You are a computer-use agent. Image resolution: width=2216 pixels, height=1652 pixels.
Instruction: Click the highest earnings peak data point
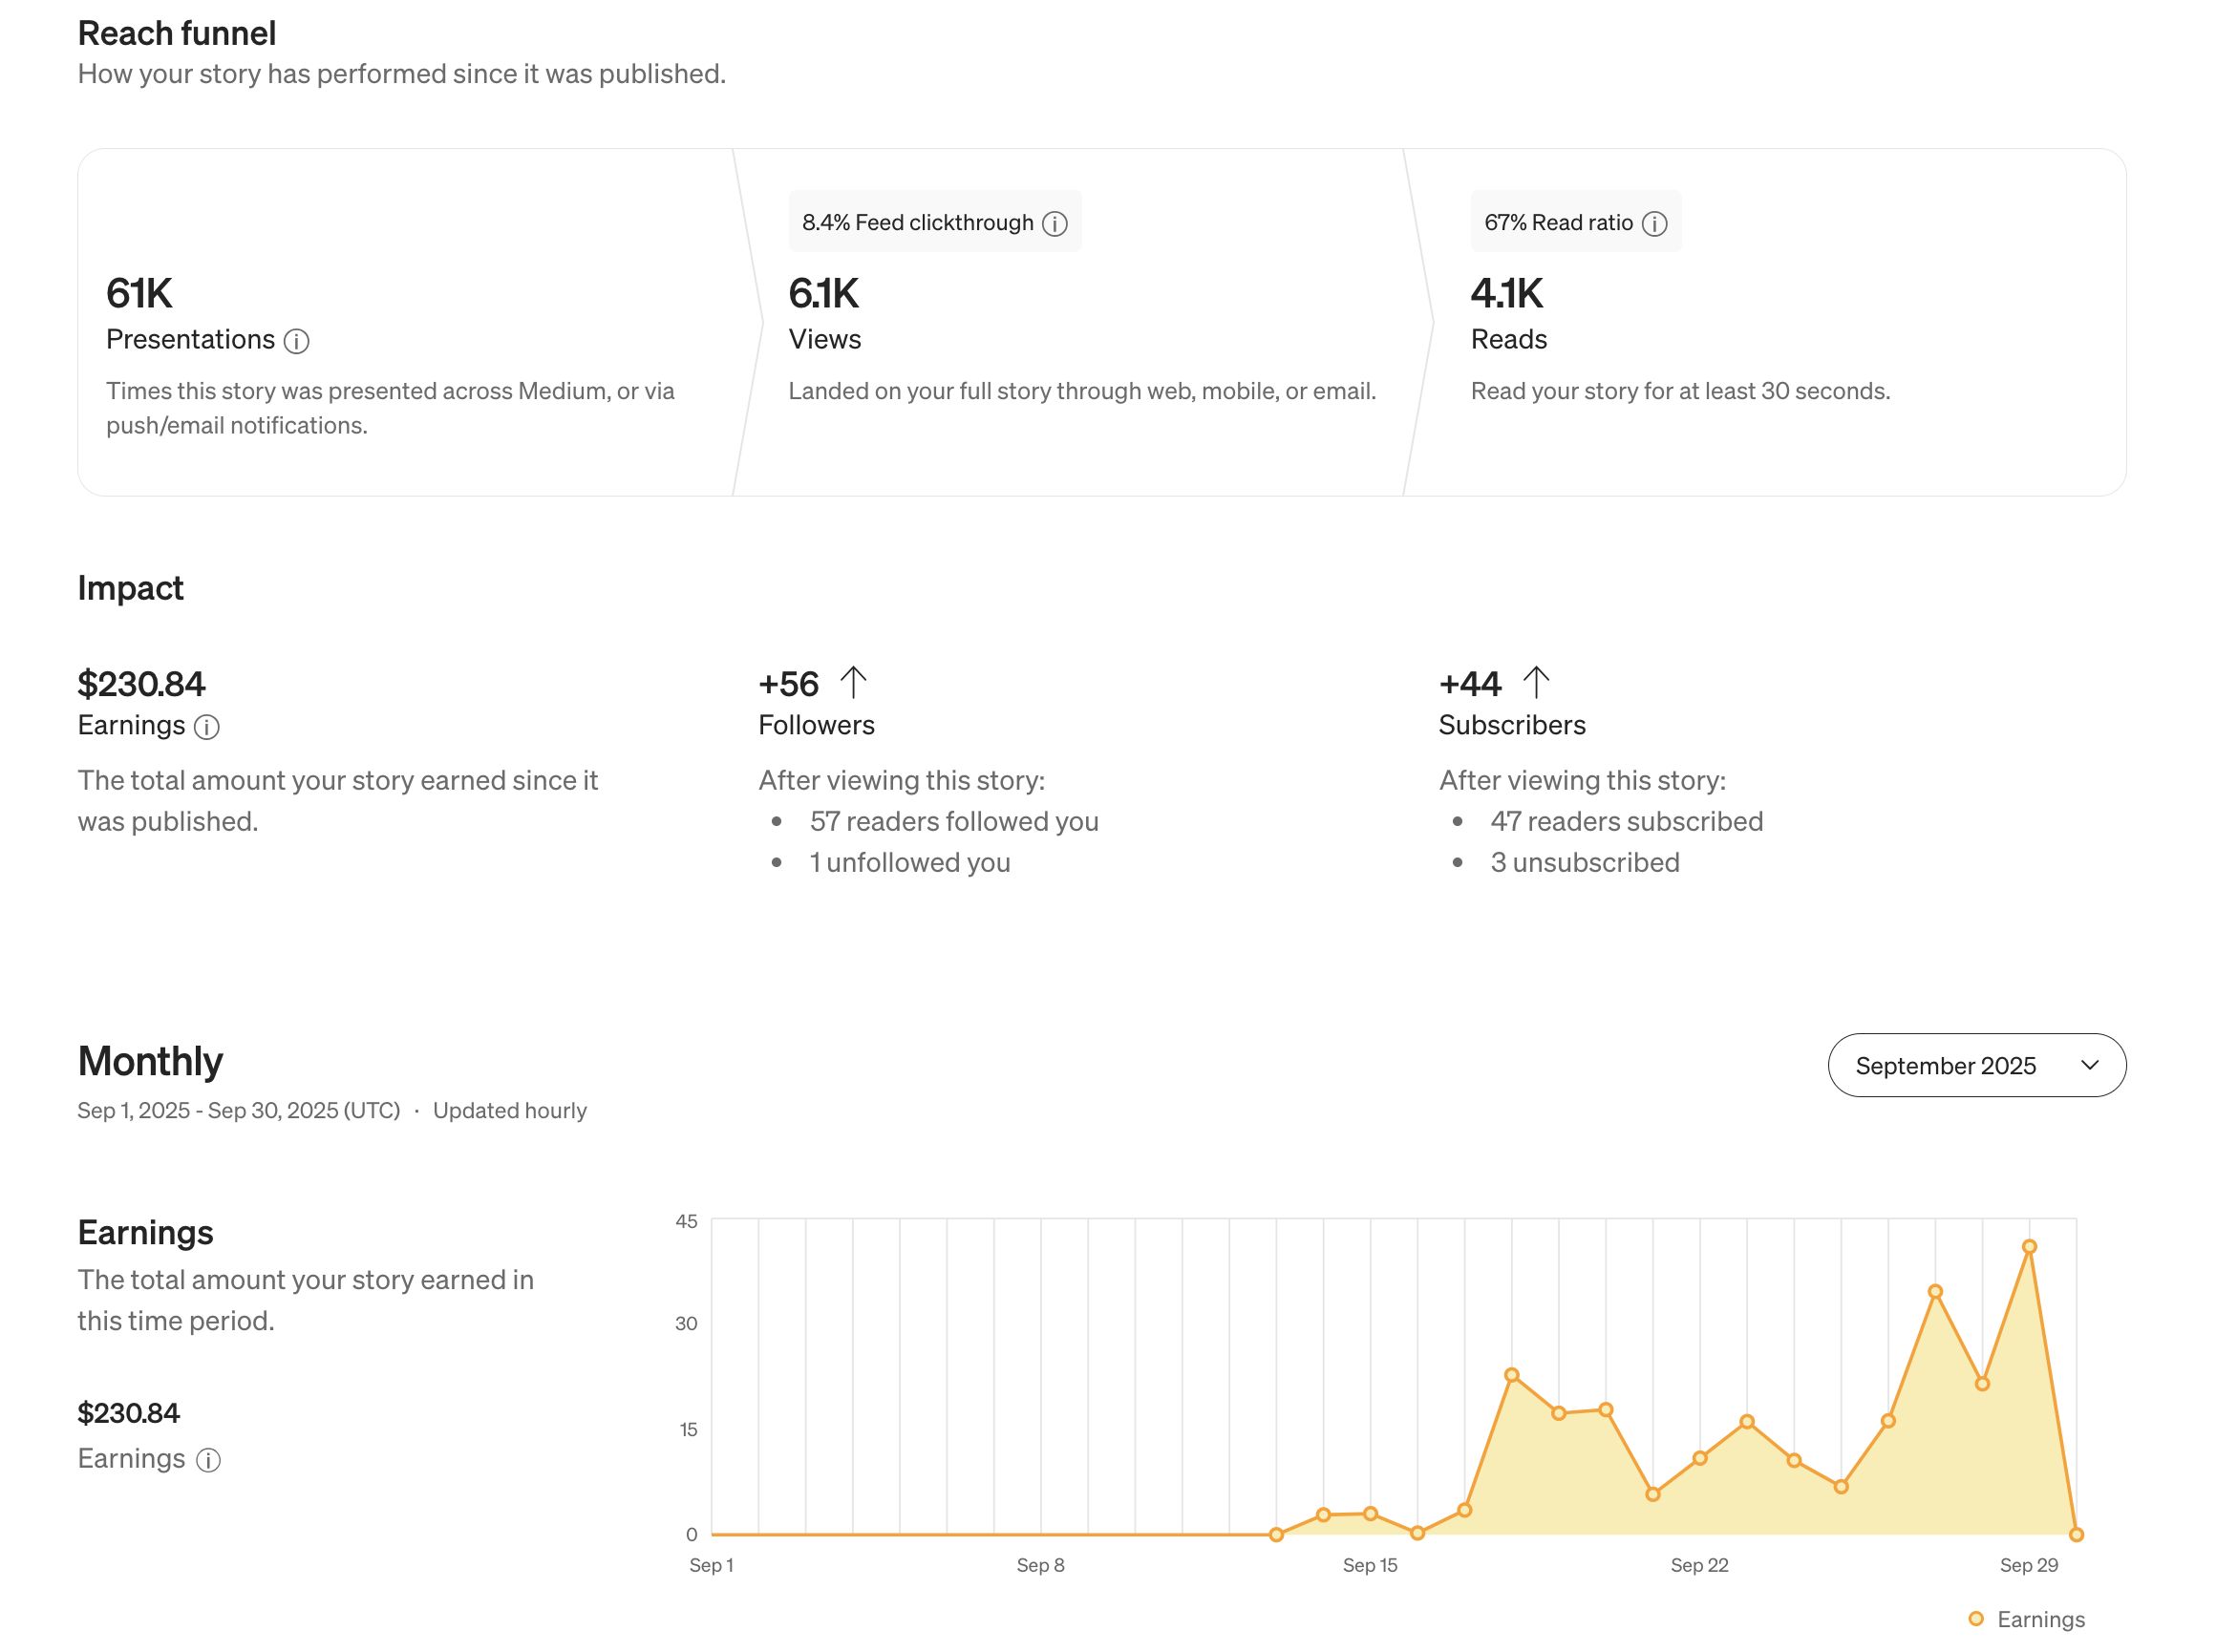click(x=2029, y=1247)
